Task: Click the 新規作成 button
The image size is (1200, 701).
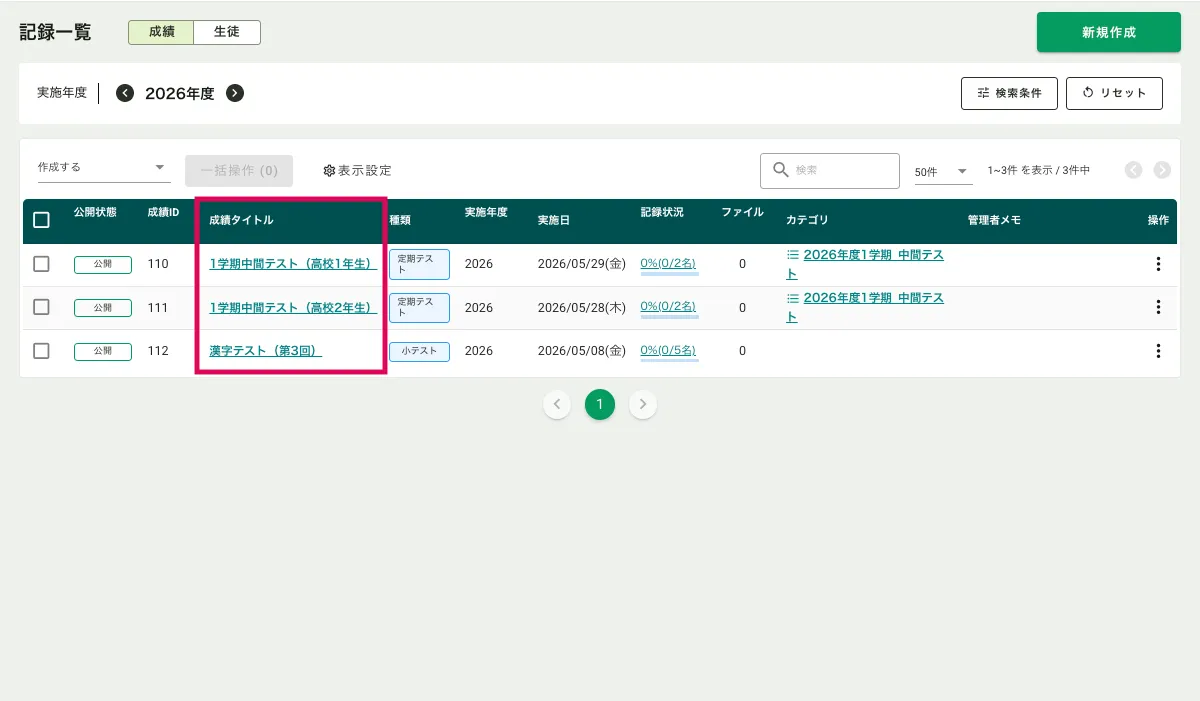Action: [1108, 32]
